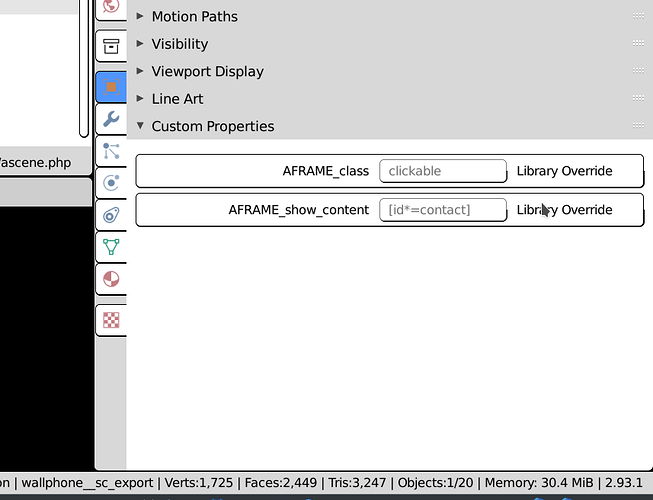Click the Tris:3,247 status entry
Screen dimensions: 653x500
[x=357, y=483]
